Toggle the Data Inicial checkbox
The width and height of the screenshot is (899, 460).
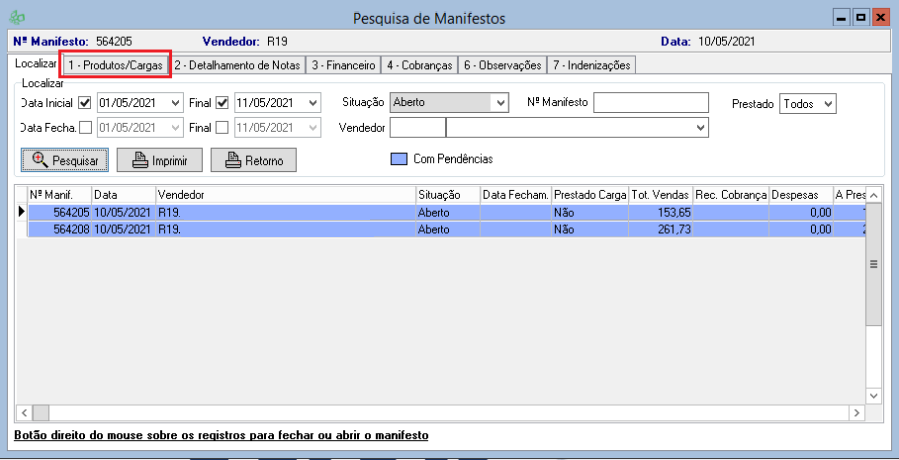[85, 103]
